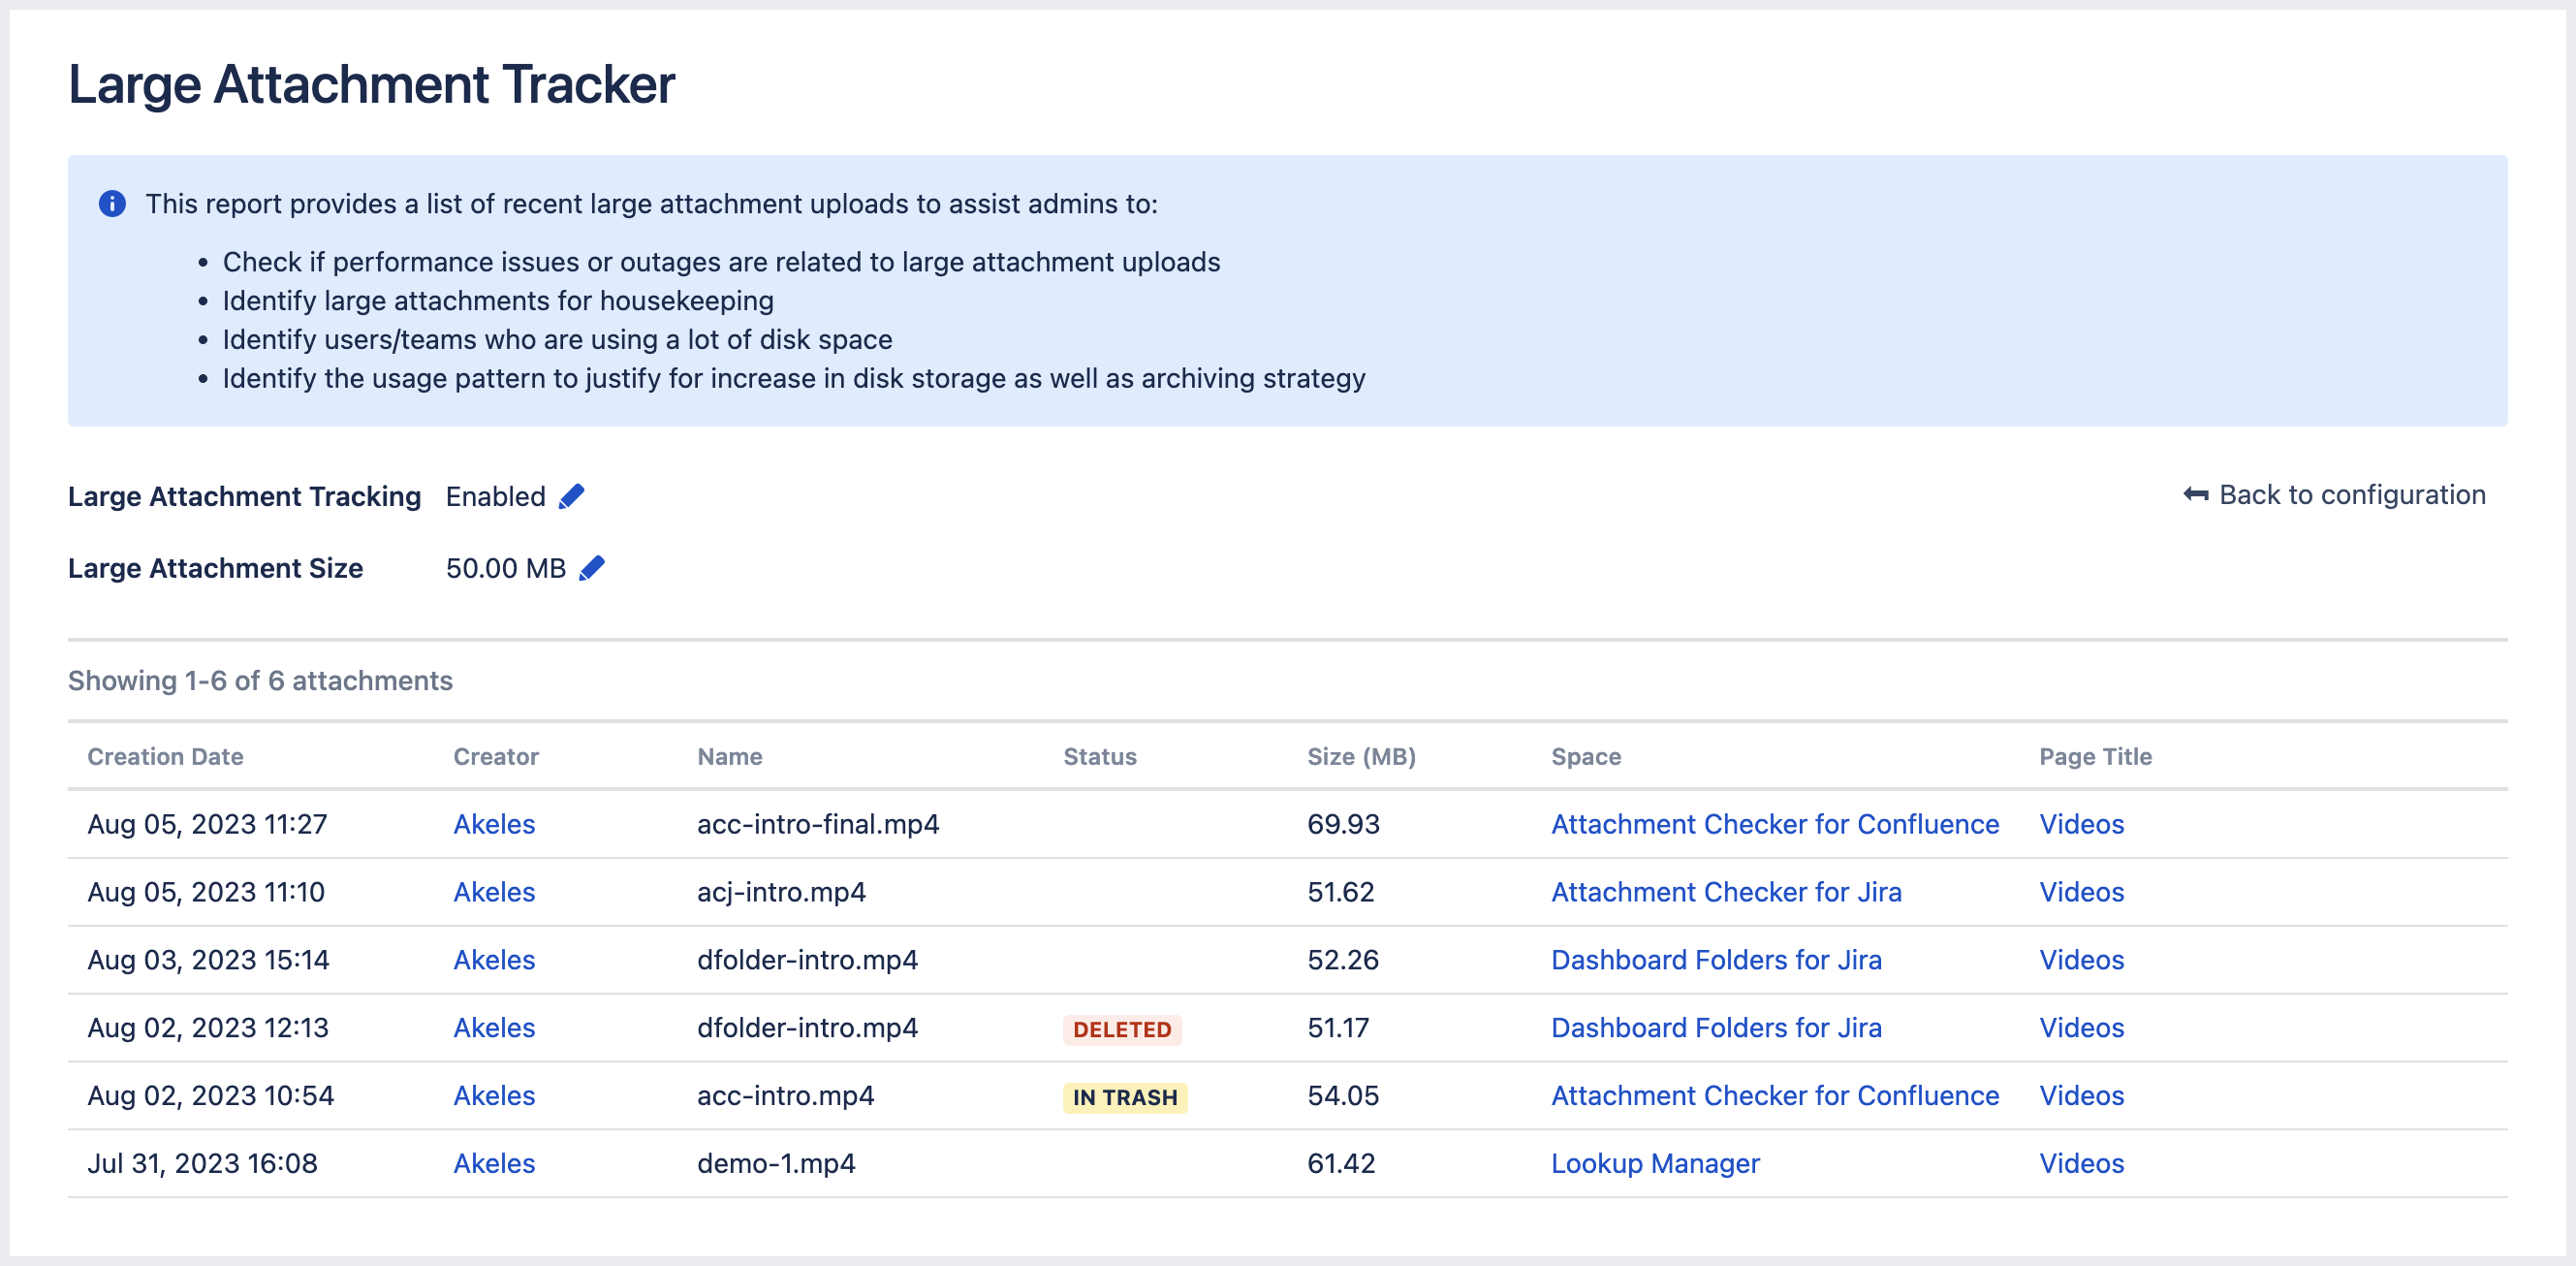Open Akeles creator link for acc-intro-final.mp4
The width and height of the screenshot is (2576, 1266).
[x=494, y=824]
